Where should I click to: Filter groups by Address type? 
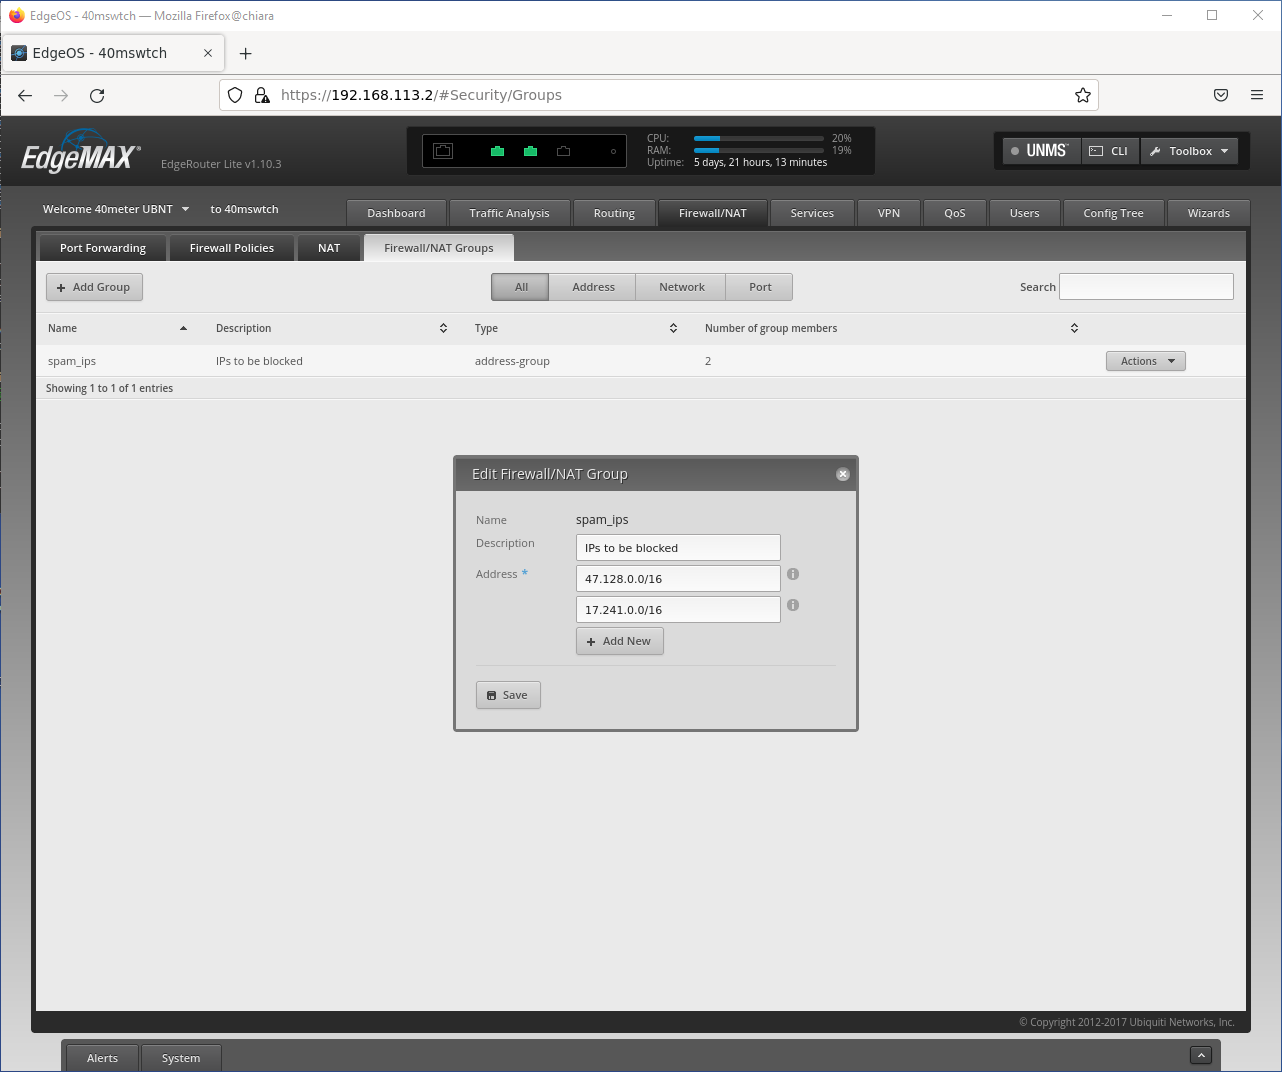[x=593, y=287]
